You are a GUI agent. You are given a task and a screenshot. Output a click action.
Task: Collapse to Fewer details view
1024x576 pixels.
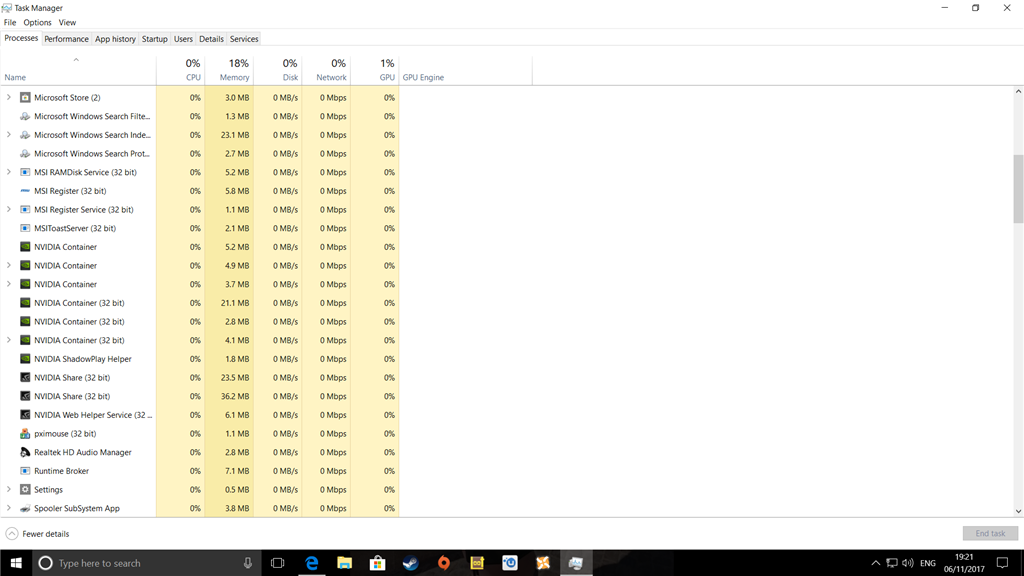tap(37, 534)
